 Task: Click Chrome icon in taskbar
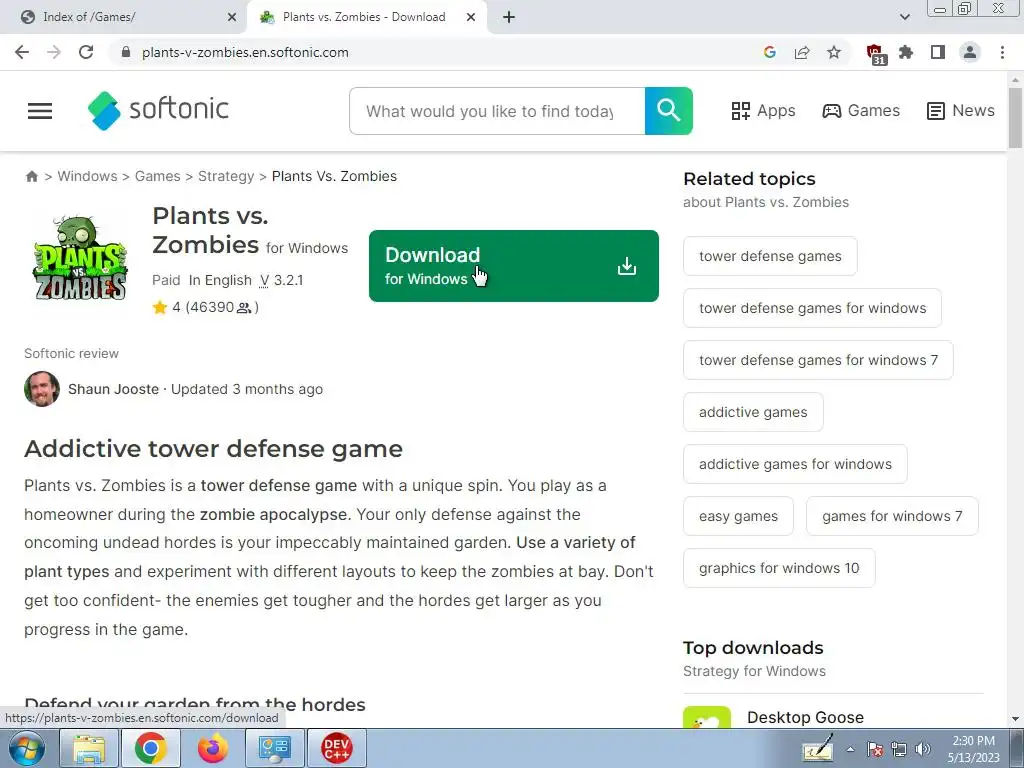point(151,748)
